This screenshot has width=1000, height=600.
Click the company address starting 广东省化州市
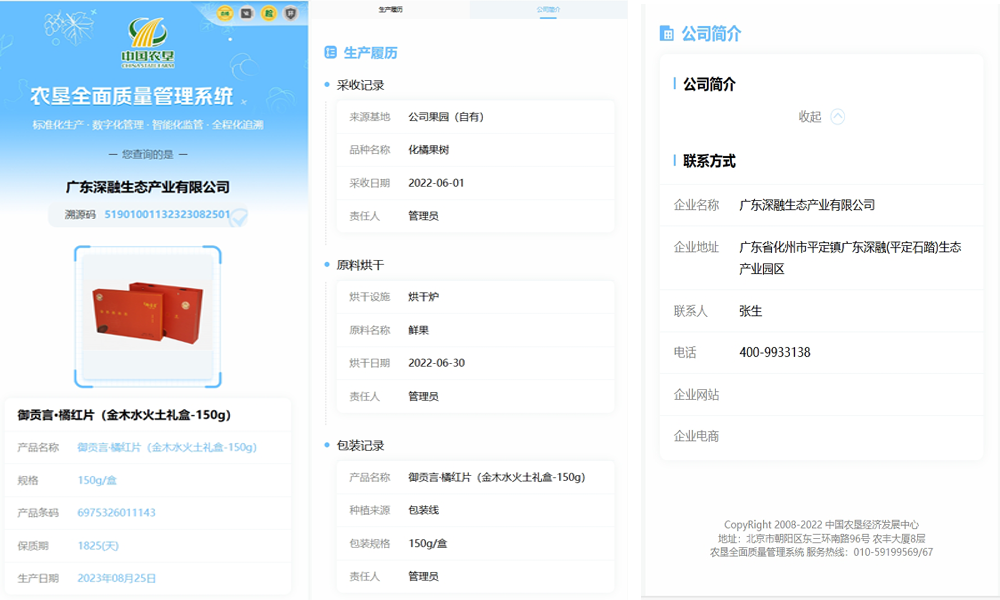(850, 258)
